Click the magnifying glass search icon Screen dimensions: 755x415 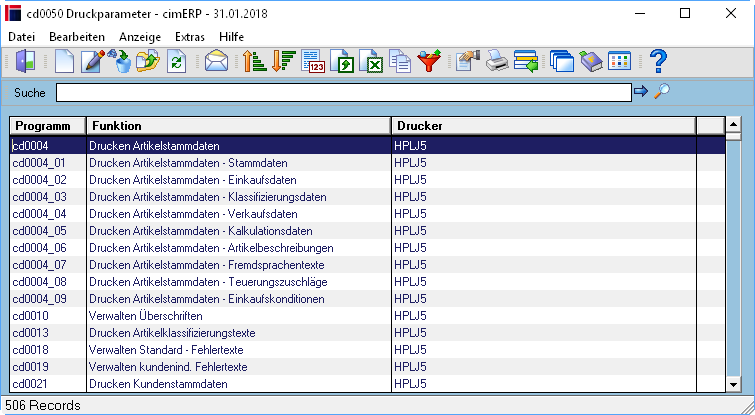pyautogui.click(x=662, y=91)
